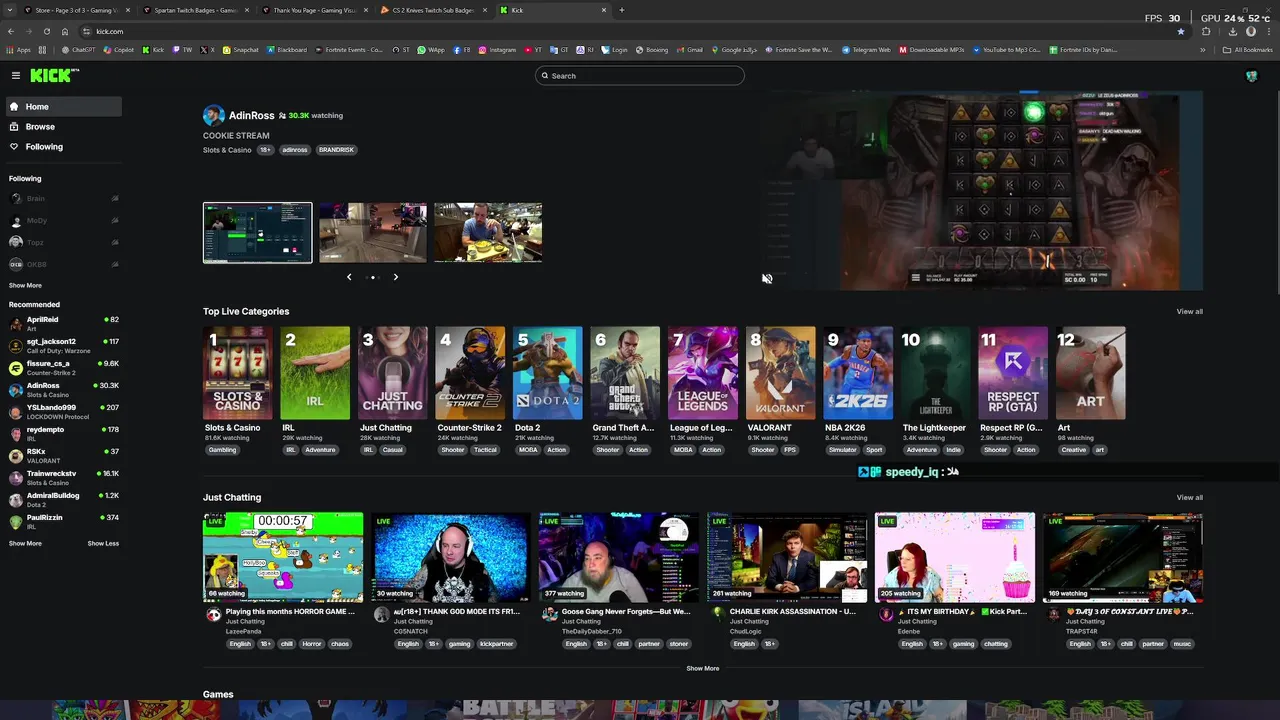Viewport: 1280px width, 720px height.
Task: Open the hamburger sidebar menu
Action: [16, 75]
